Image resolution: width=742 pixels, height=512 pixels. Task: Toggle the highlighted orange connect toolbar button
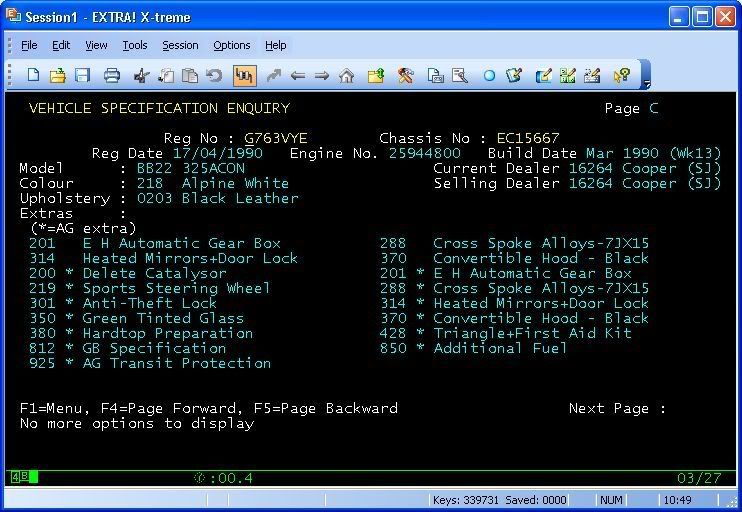pyautogui.click(x=243, y=75)
